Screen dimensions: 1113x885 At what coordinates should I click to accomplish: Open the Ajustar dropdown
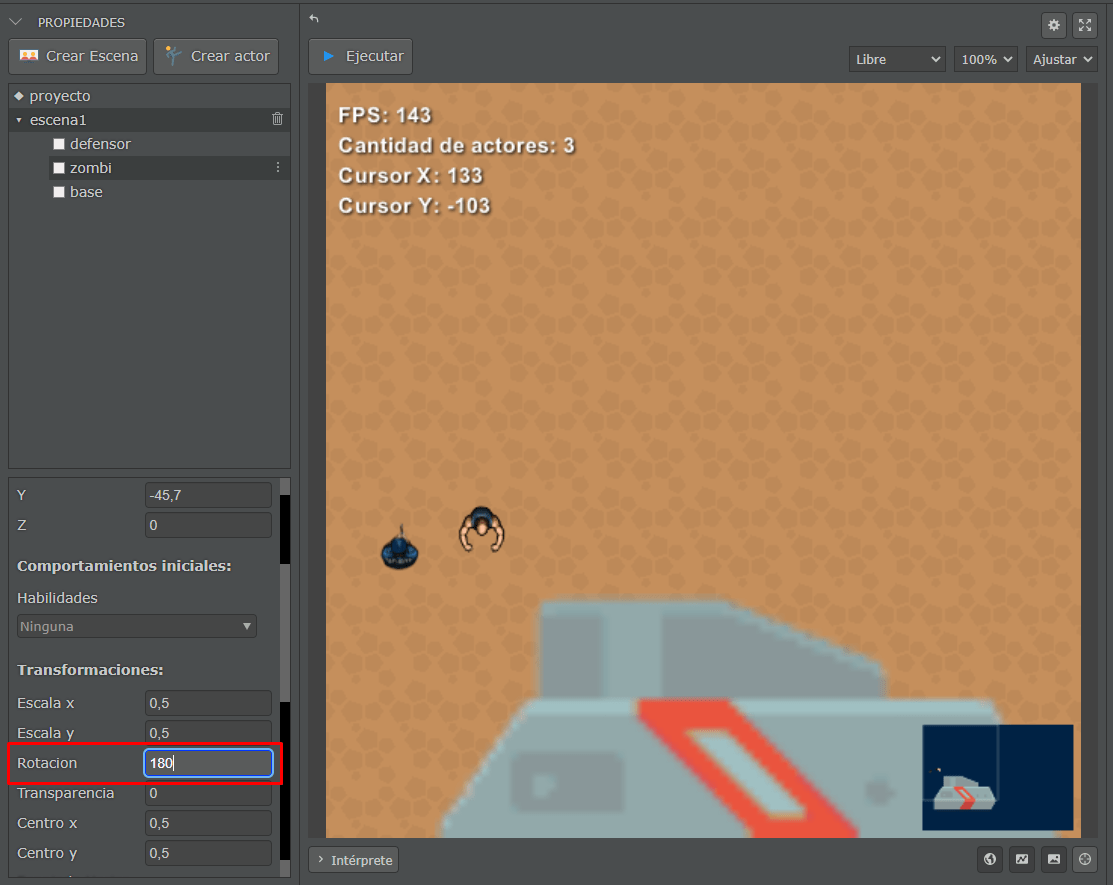1061,60
